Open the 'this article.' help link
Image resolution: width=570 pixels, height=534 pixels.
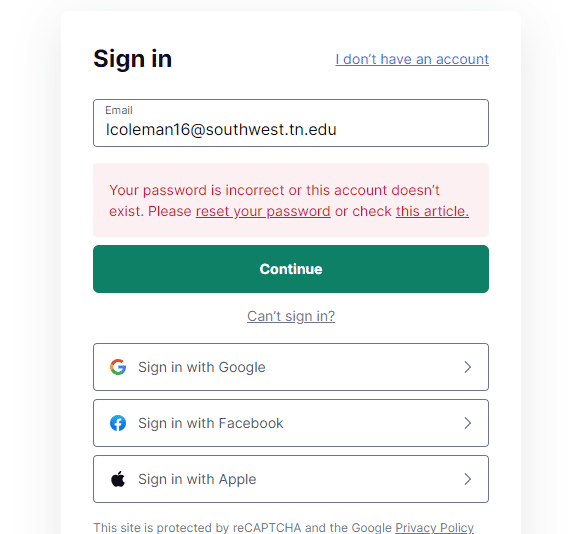tap(432, 211)
